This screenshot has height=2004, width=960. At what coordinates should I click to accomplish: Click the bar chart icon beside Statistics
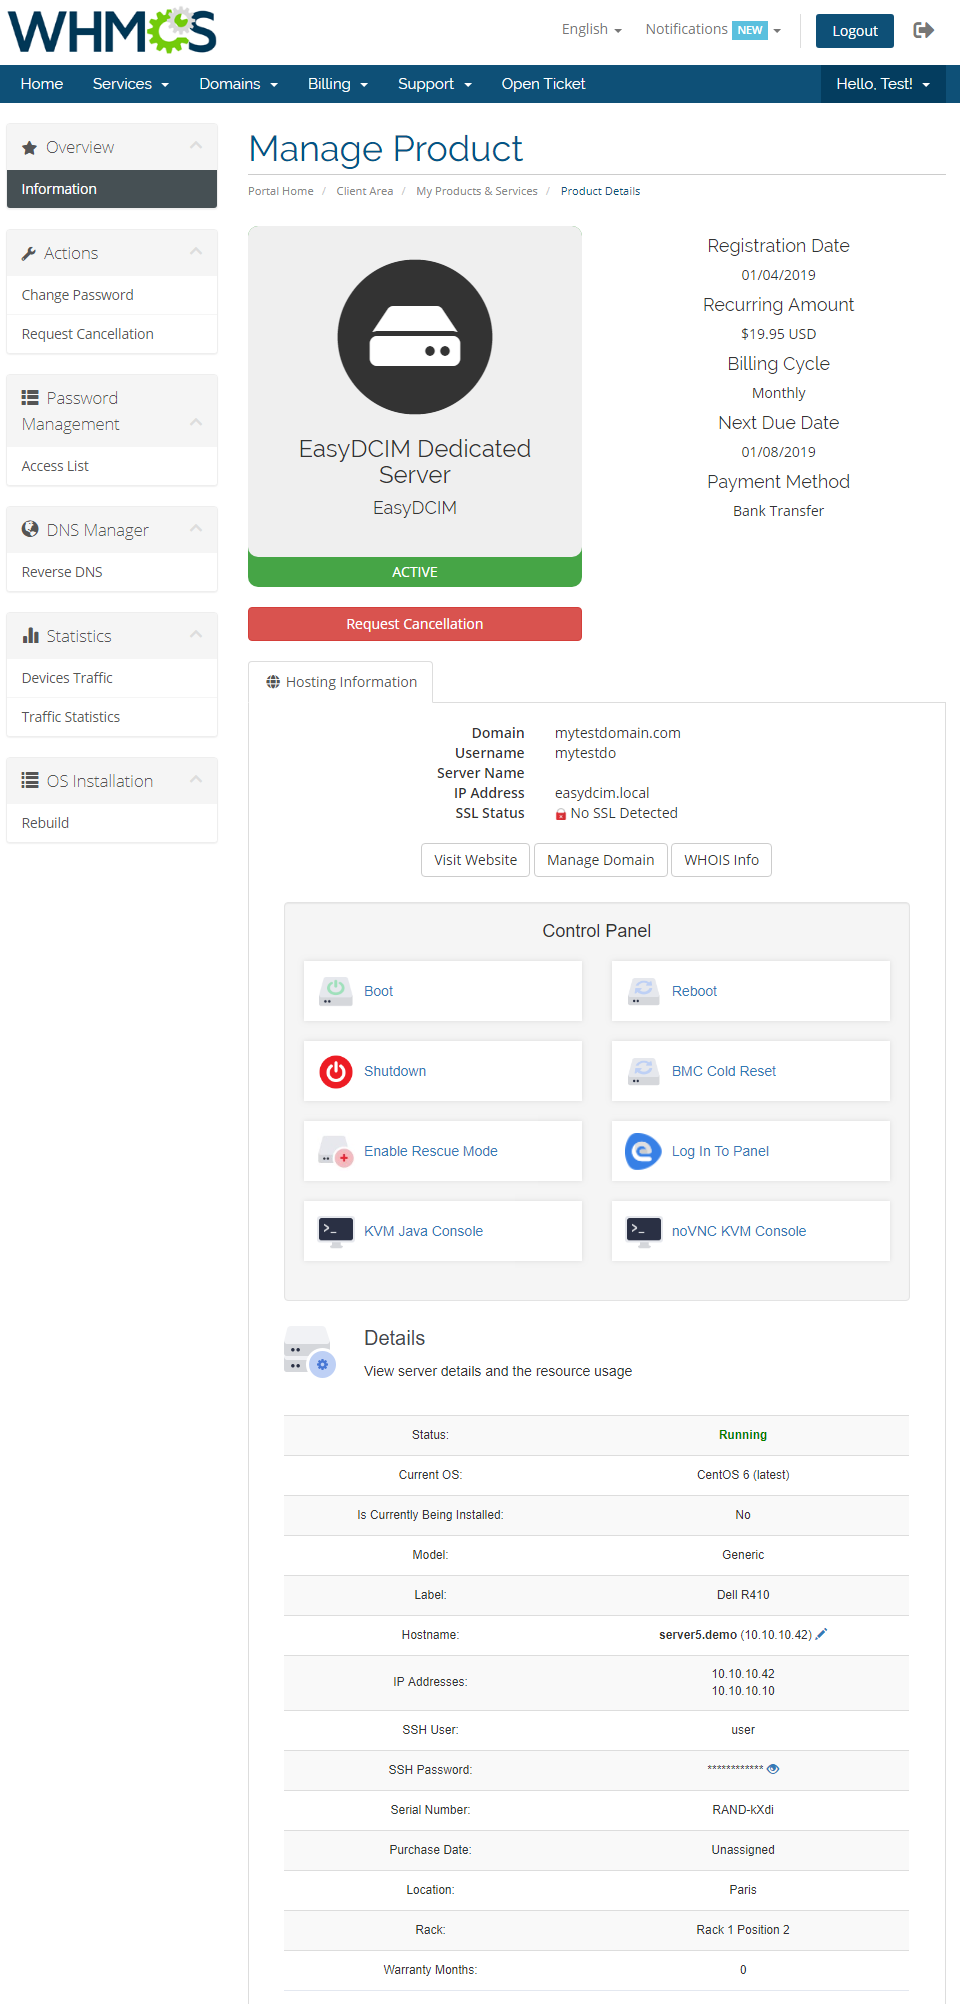tap(30, 635)
